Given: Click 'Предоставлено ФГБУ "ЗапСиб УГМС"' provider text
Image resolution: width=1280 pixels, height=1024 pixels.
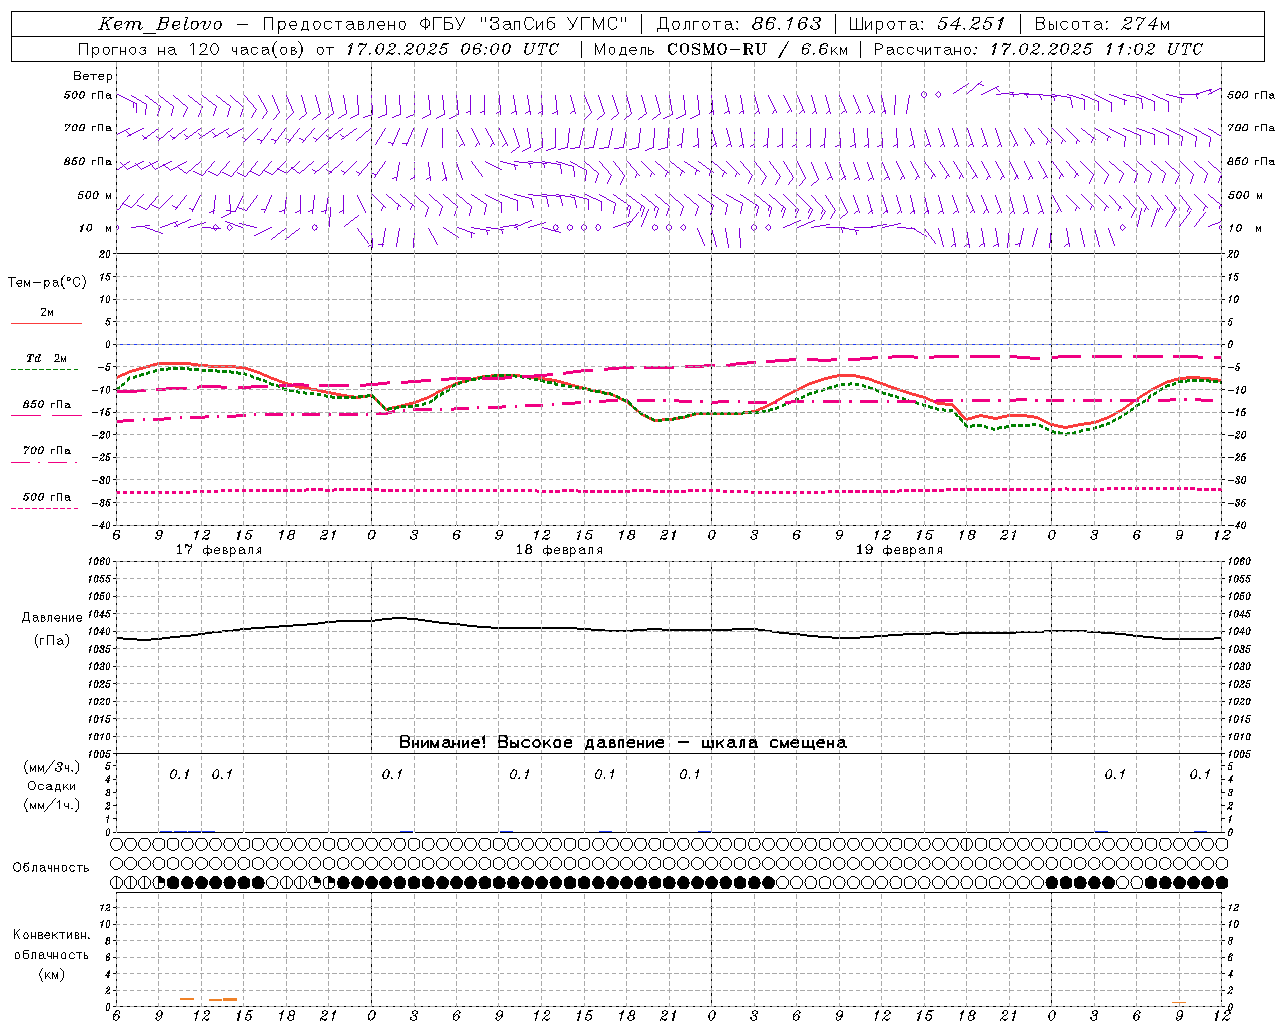Looking at the screenshot, I should pos(446,24).
